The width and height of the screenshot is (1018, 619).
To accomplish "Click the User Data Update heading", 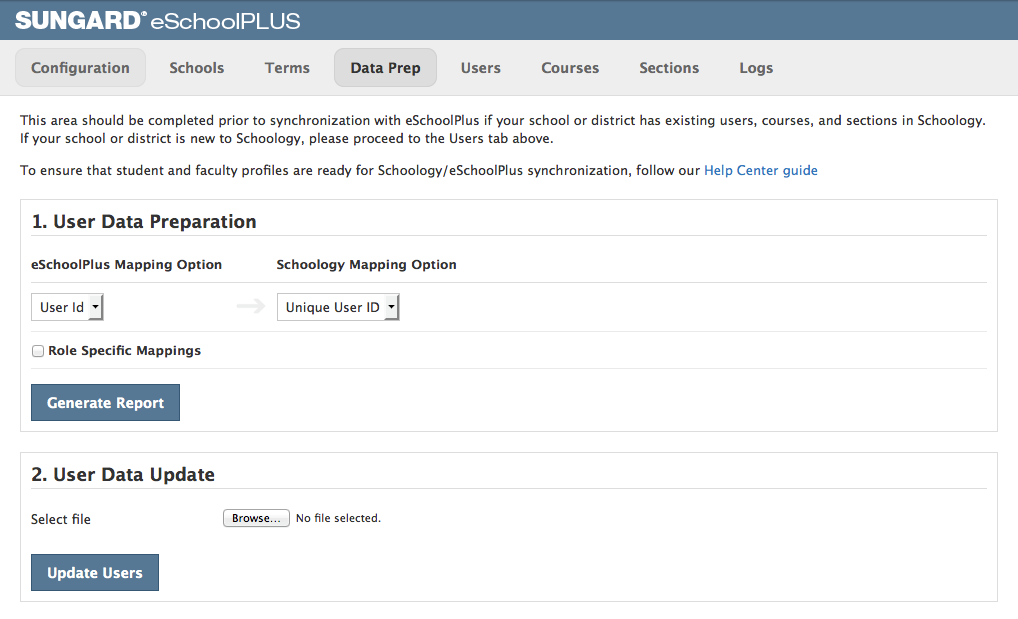I will 123,475.
